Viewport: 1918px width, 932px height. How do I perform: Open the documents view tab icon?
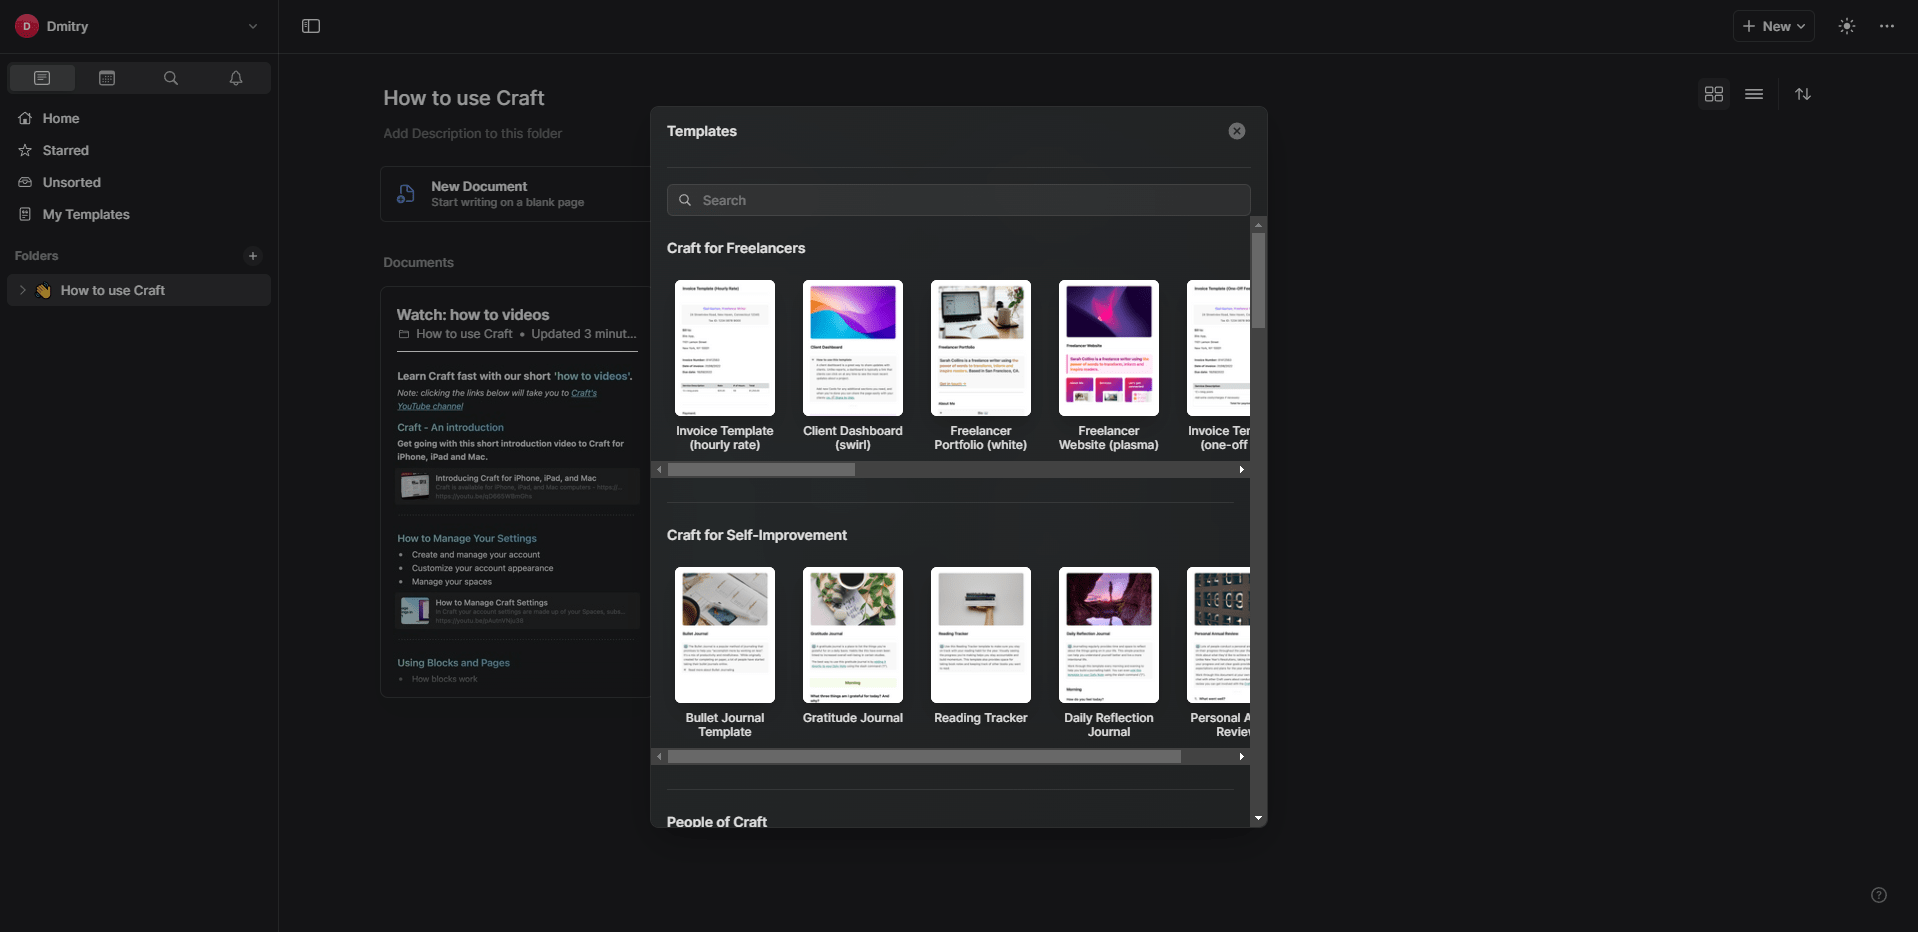tap(42, 78)
